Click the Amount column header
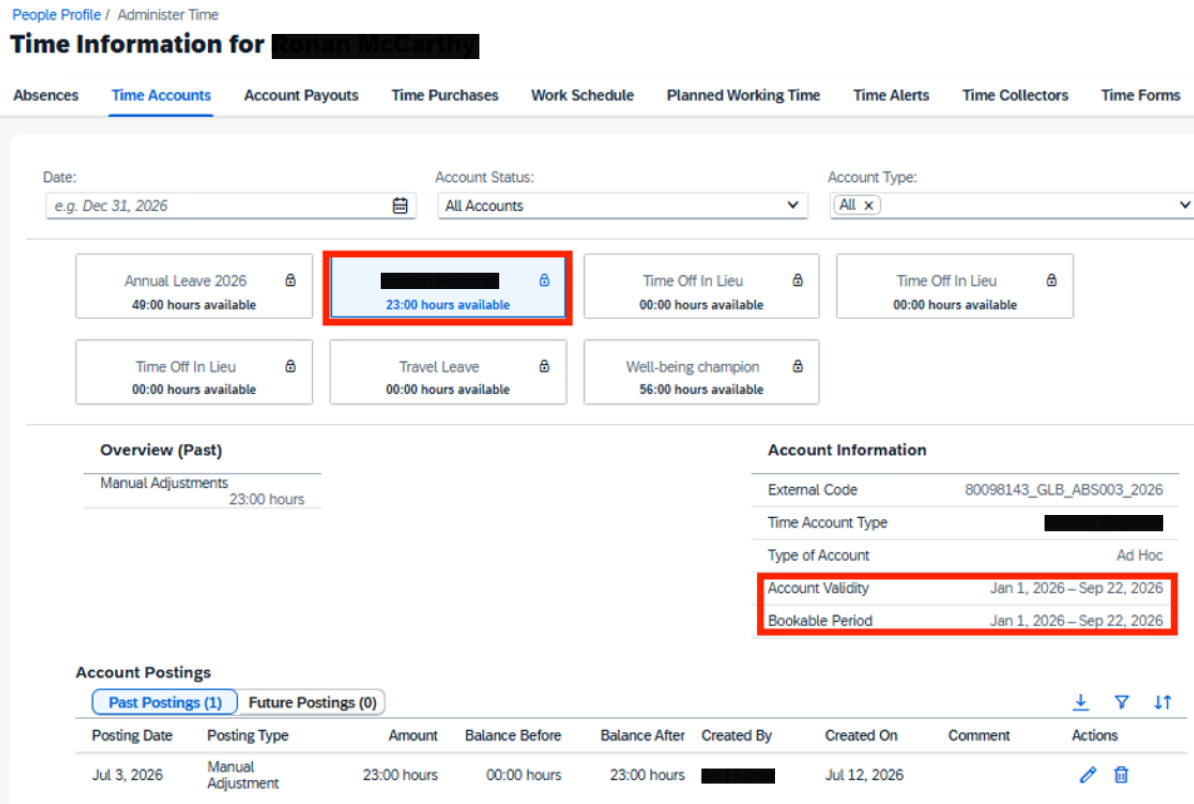 click(x=413, y=735)
